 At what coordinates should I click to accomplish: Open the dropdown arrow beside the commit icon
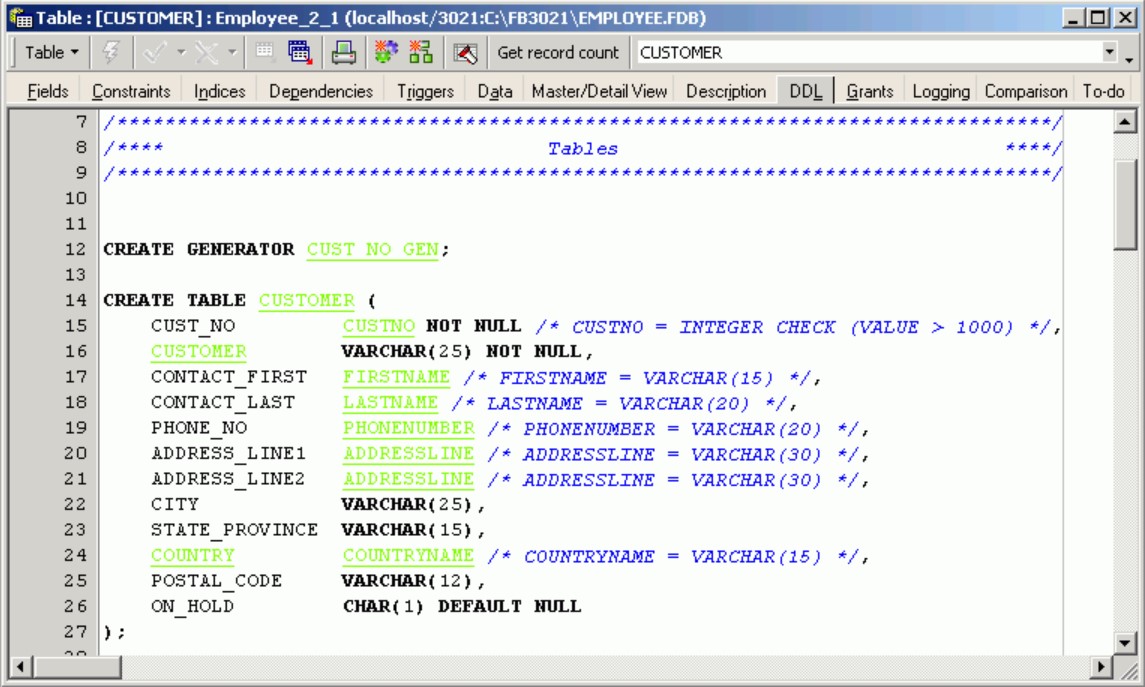click(180, 52)
